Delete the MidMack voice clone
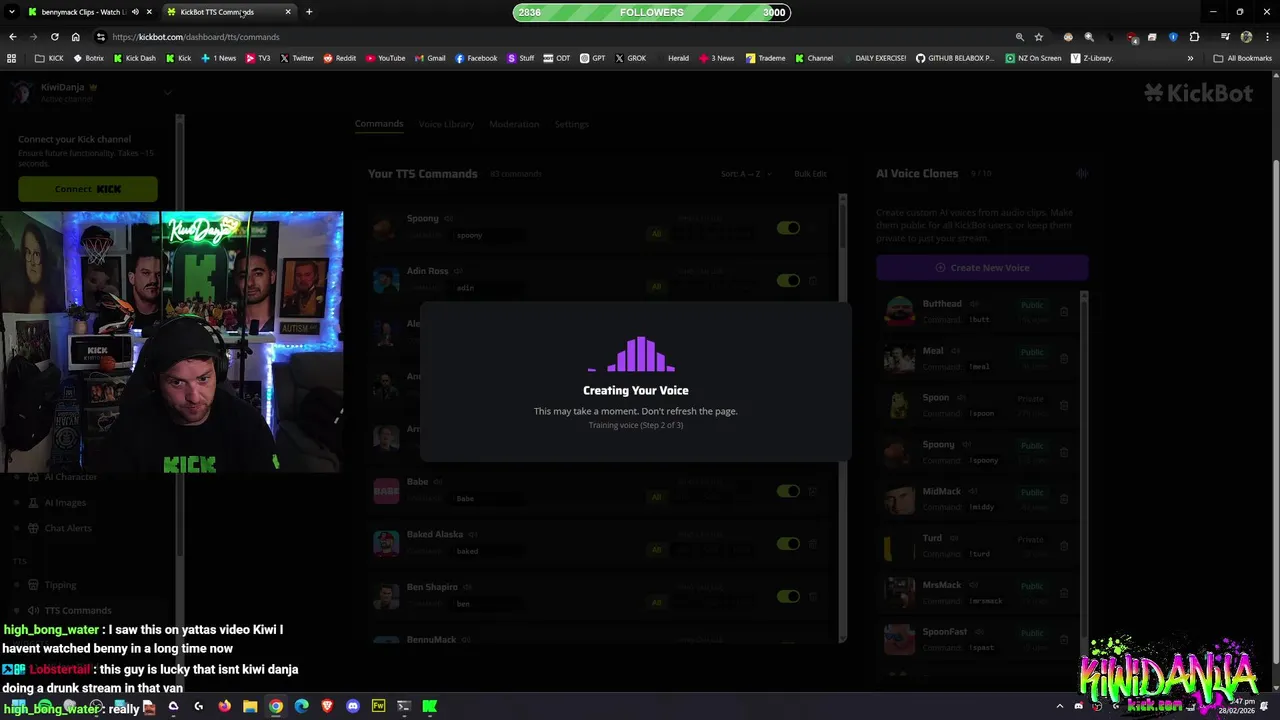This screenshot has height=720, width=1280. pos(1064,499)
